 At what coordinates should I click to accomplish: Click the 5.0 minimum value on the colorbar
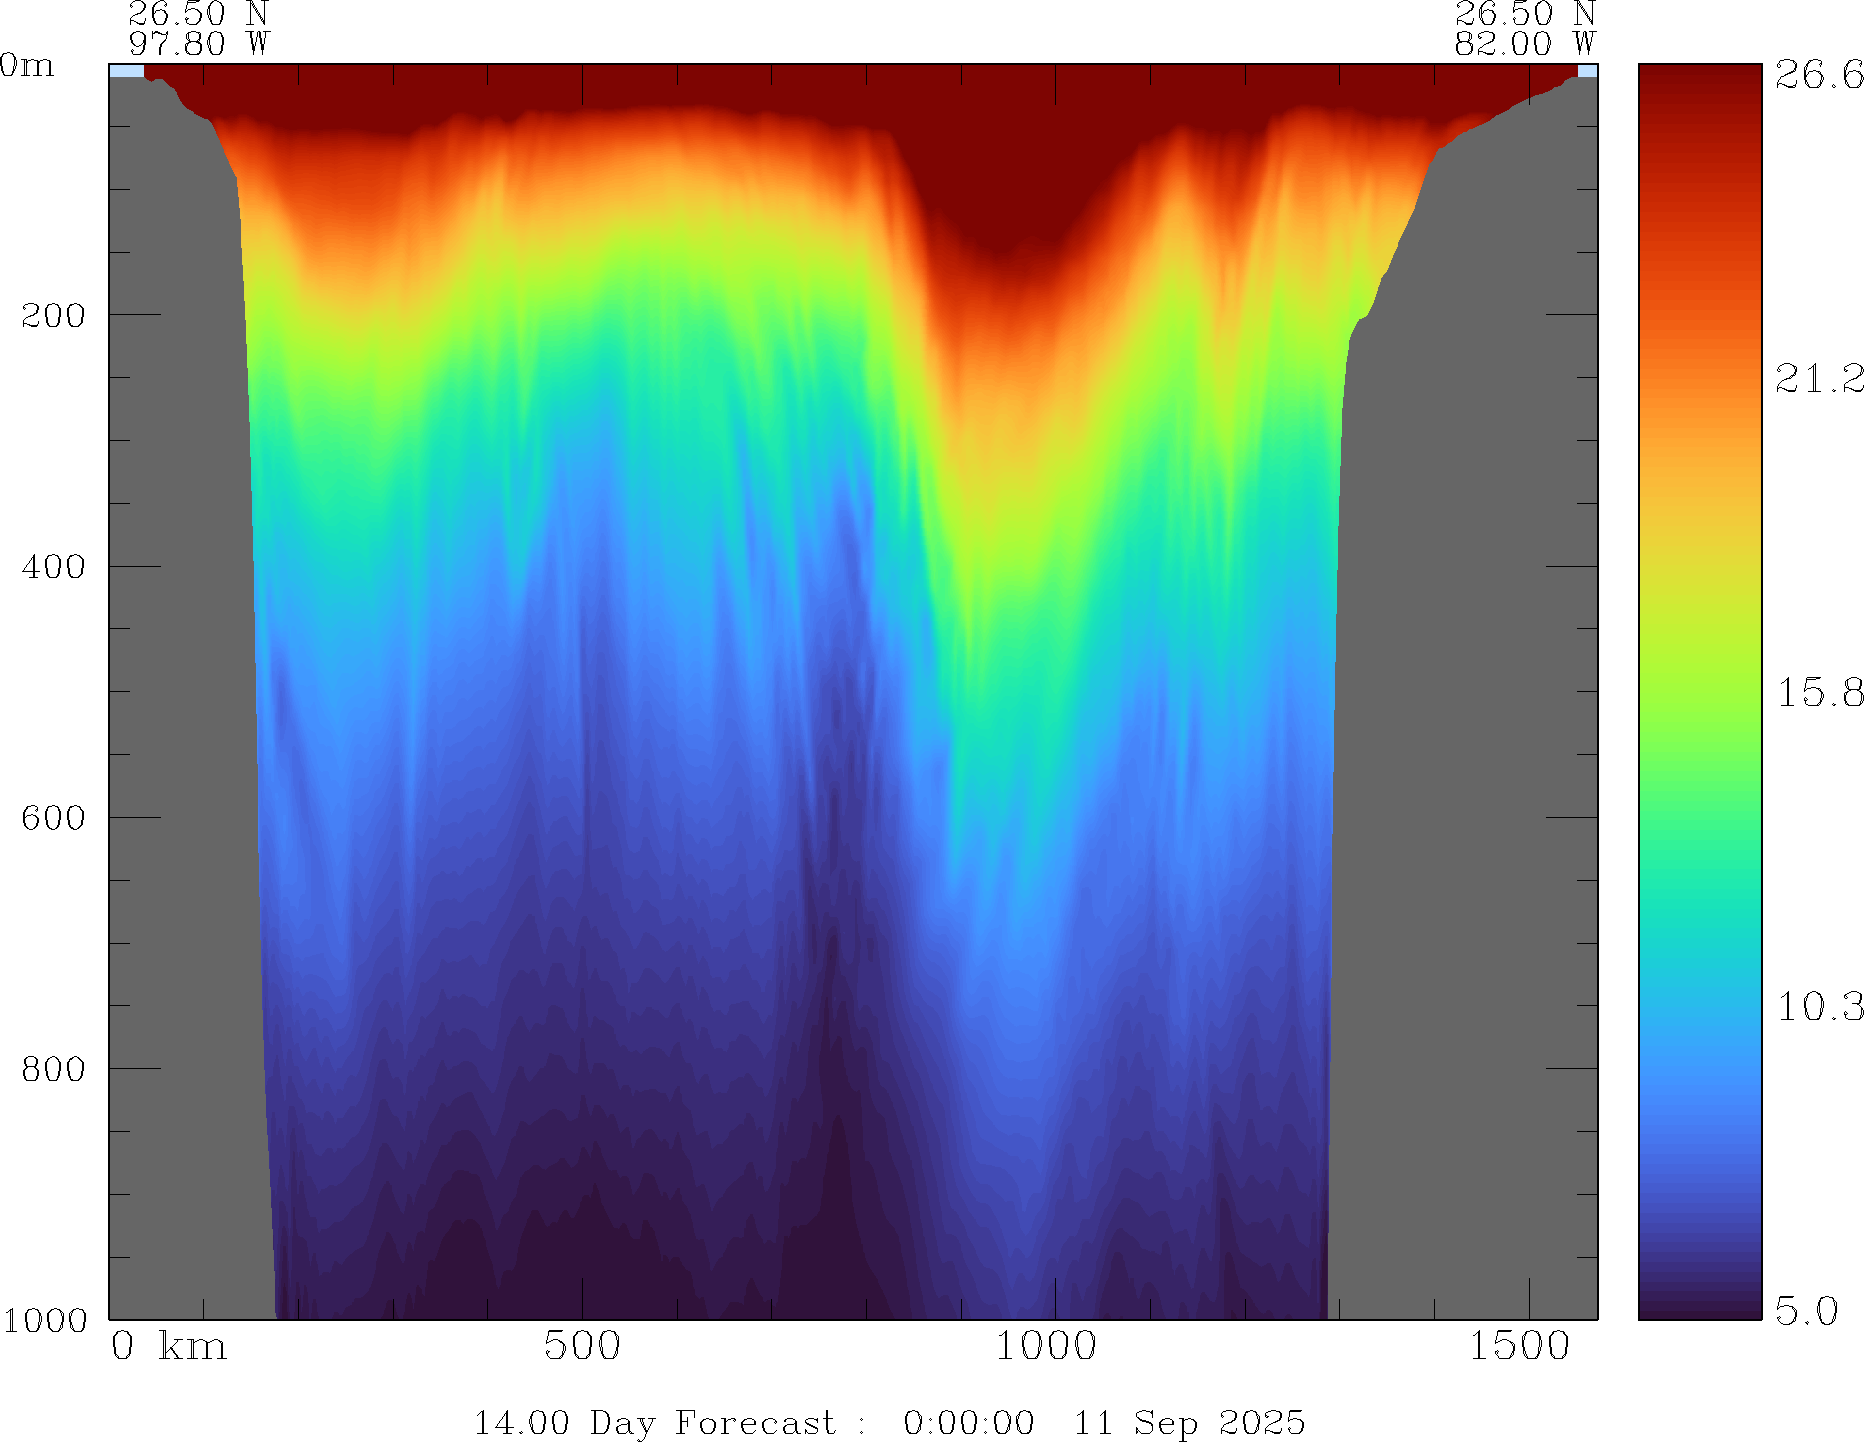click(x=1806, y=1310)
